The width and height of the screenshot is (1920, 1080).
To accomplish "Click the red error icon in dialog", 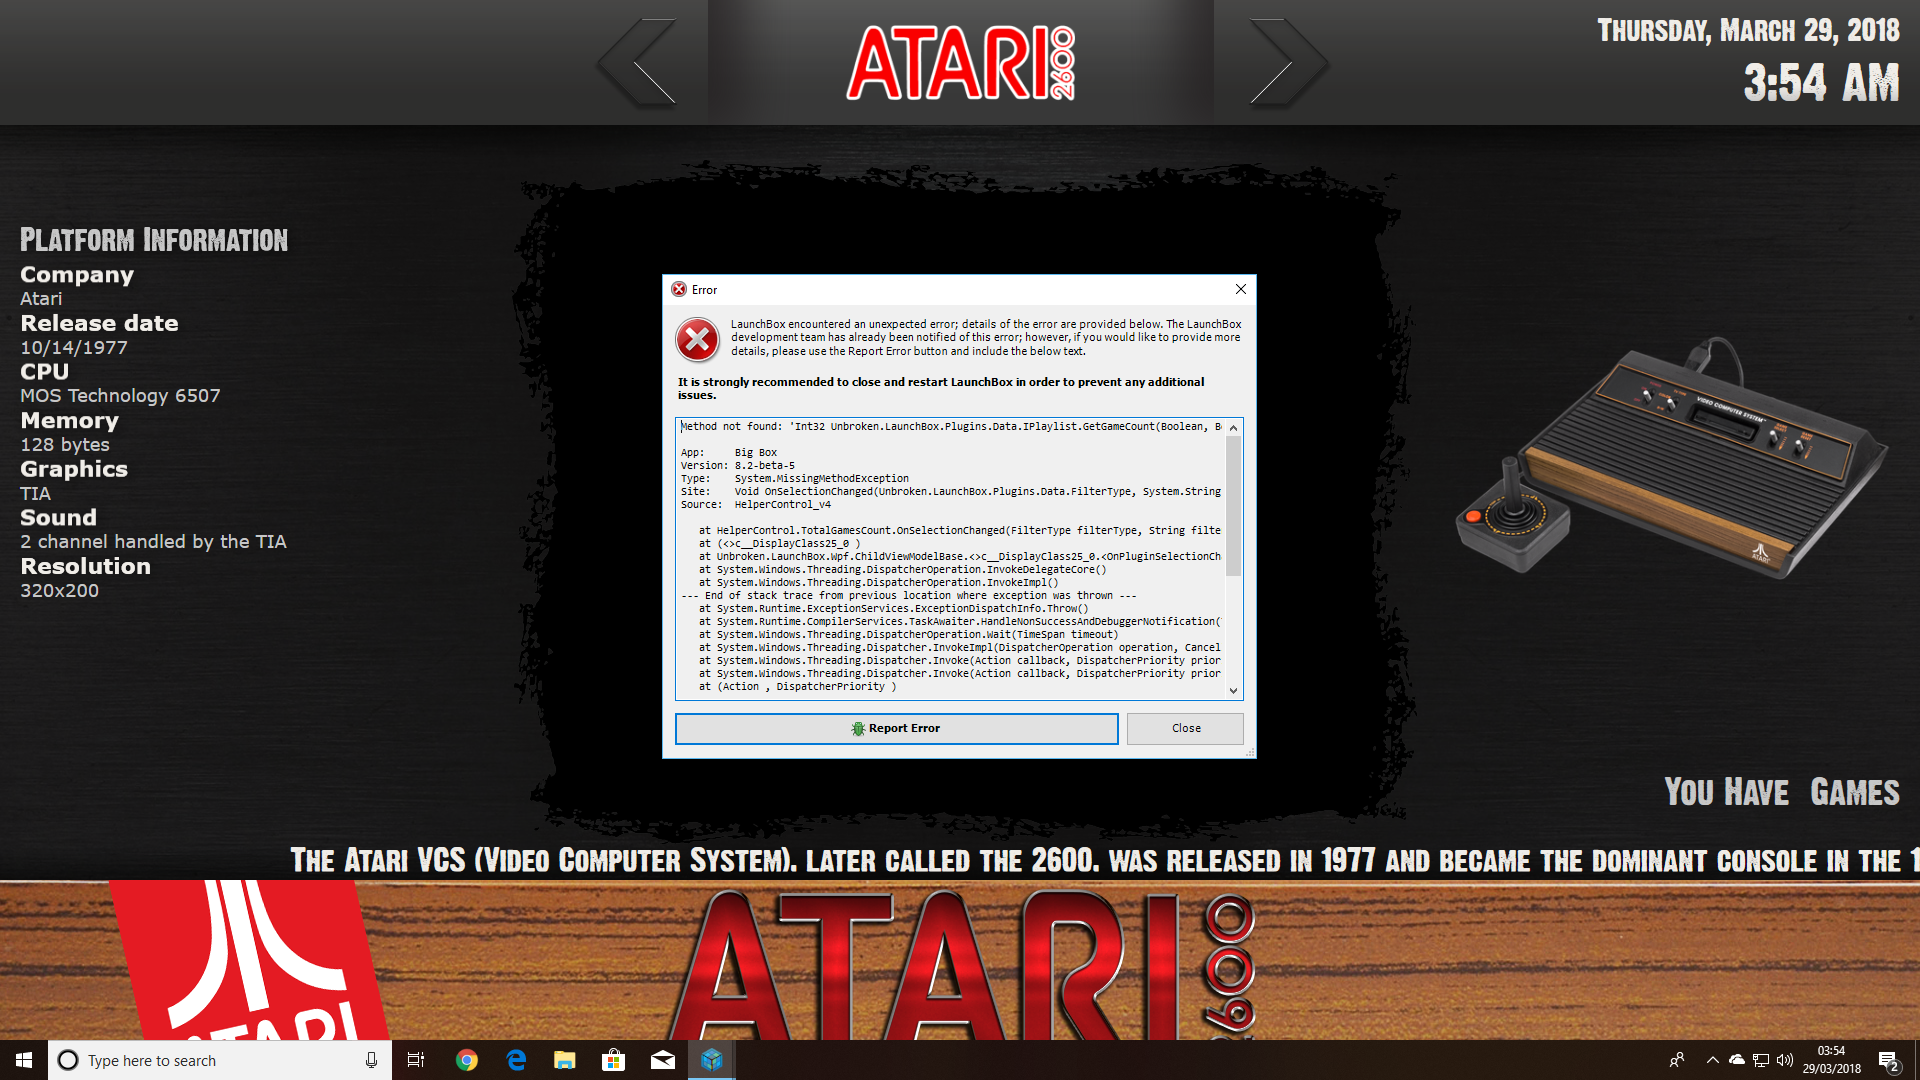I will pos(697,340).
